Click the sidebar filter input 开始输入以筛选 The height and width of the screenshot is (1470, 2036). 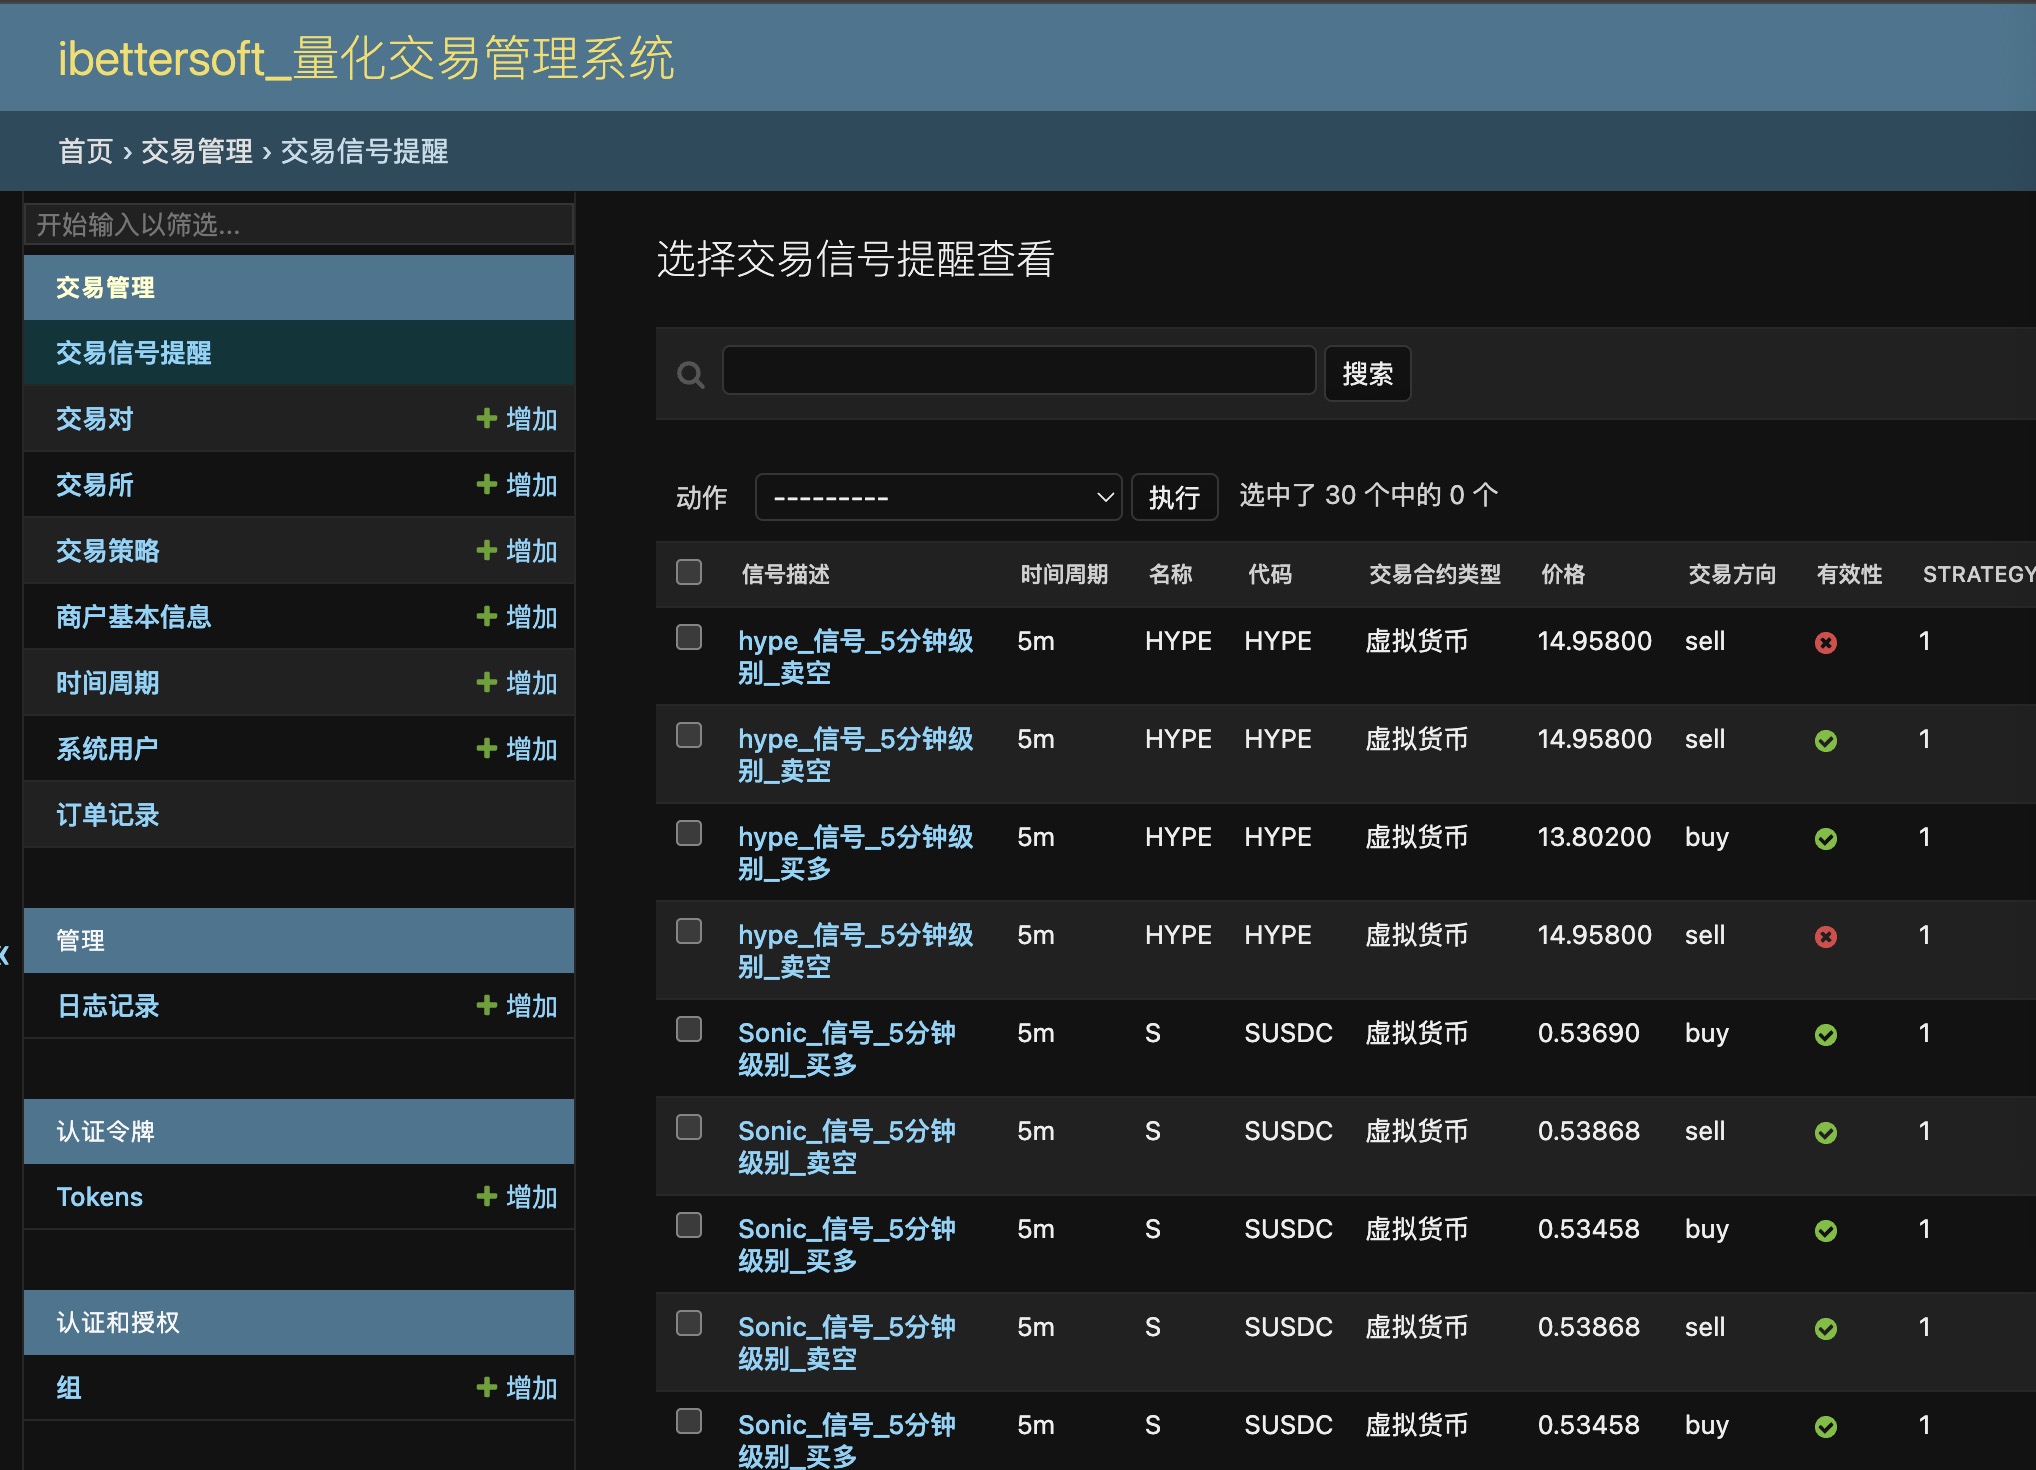tap(299, 224)
